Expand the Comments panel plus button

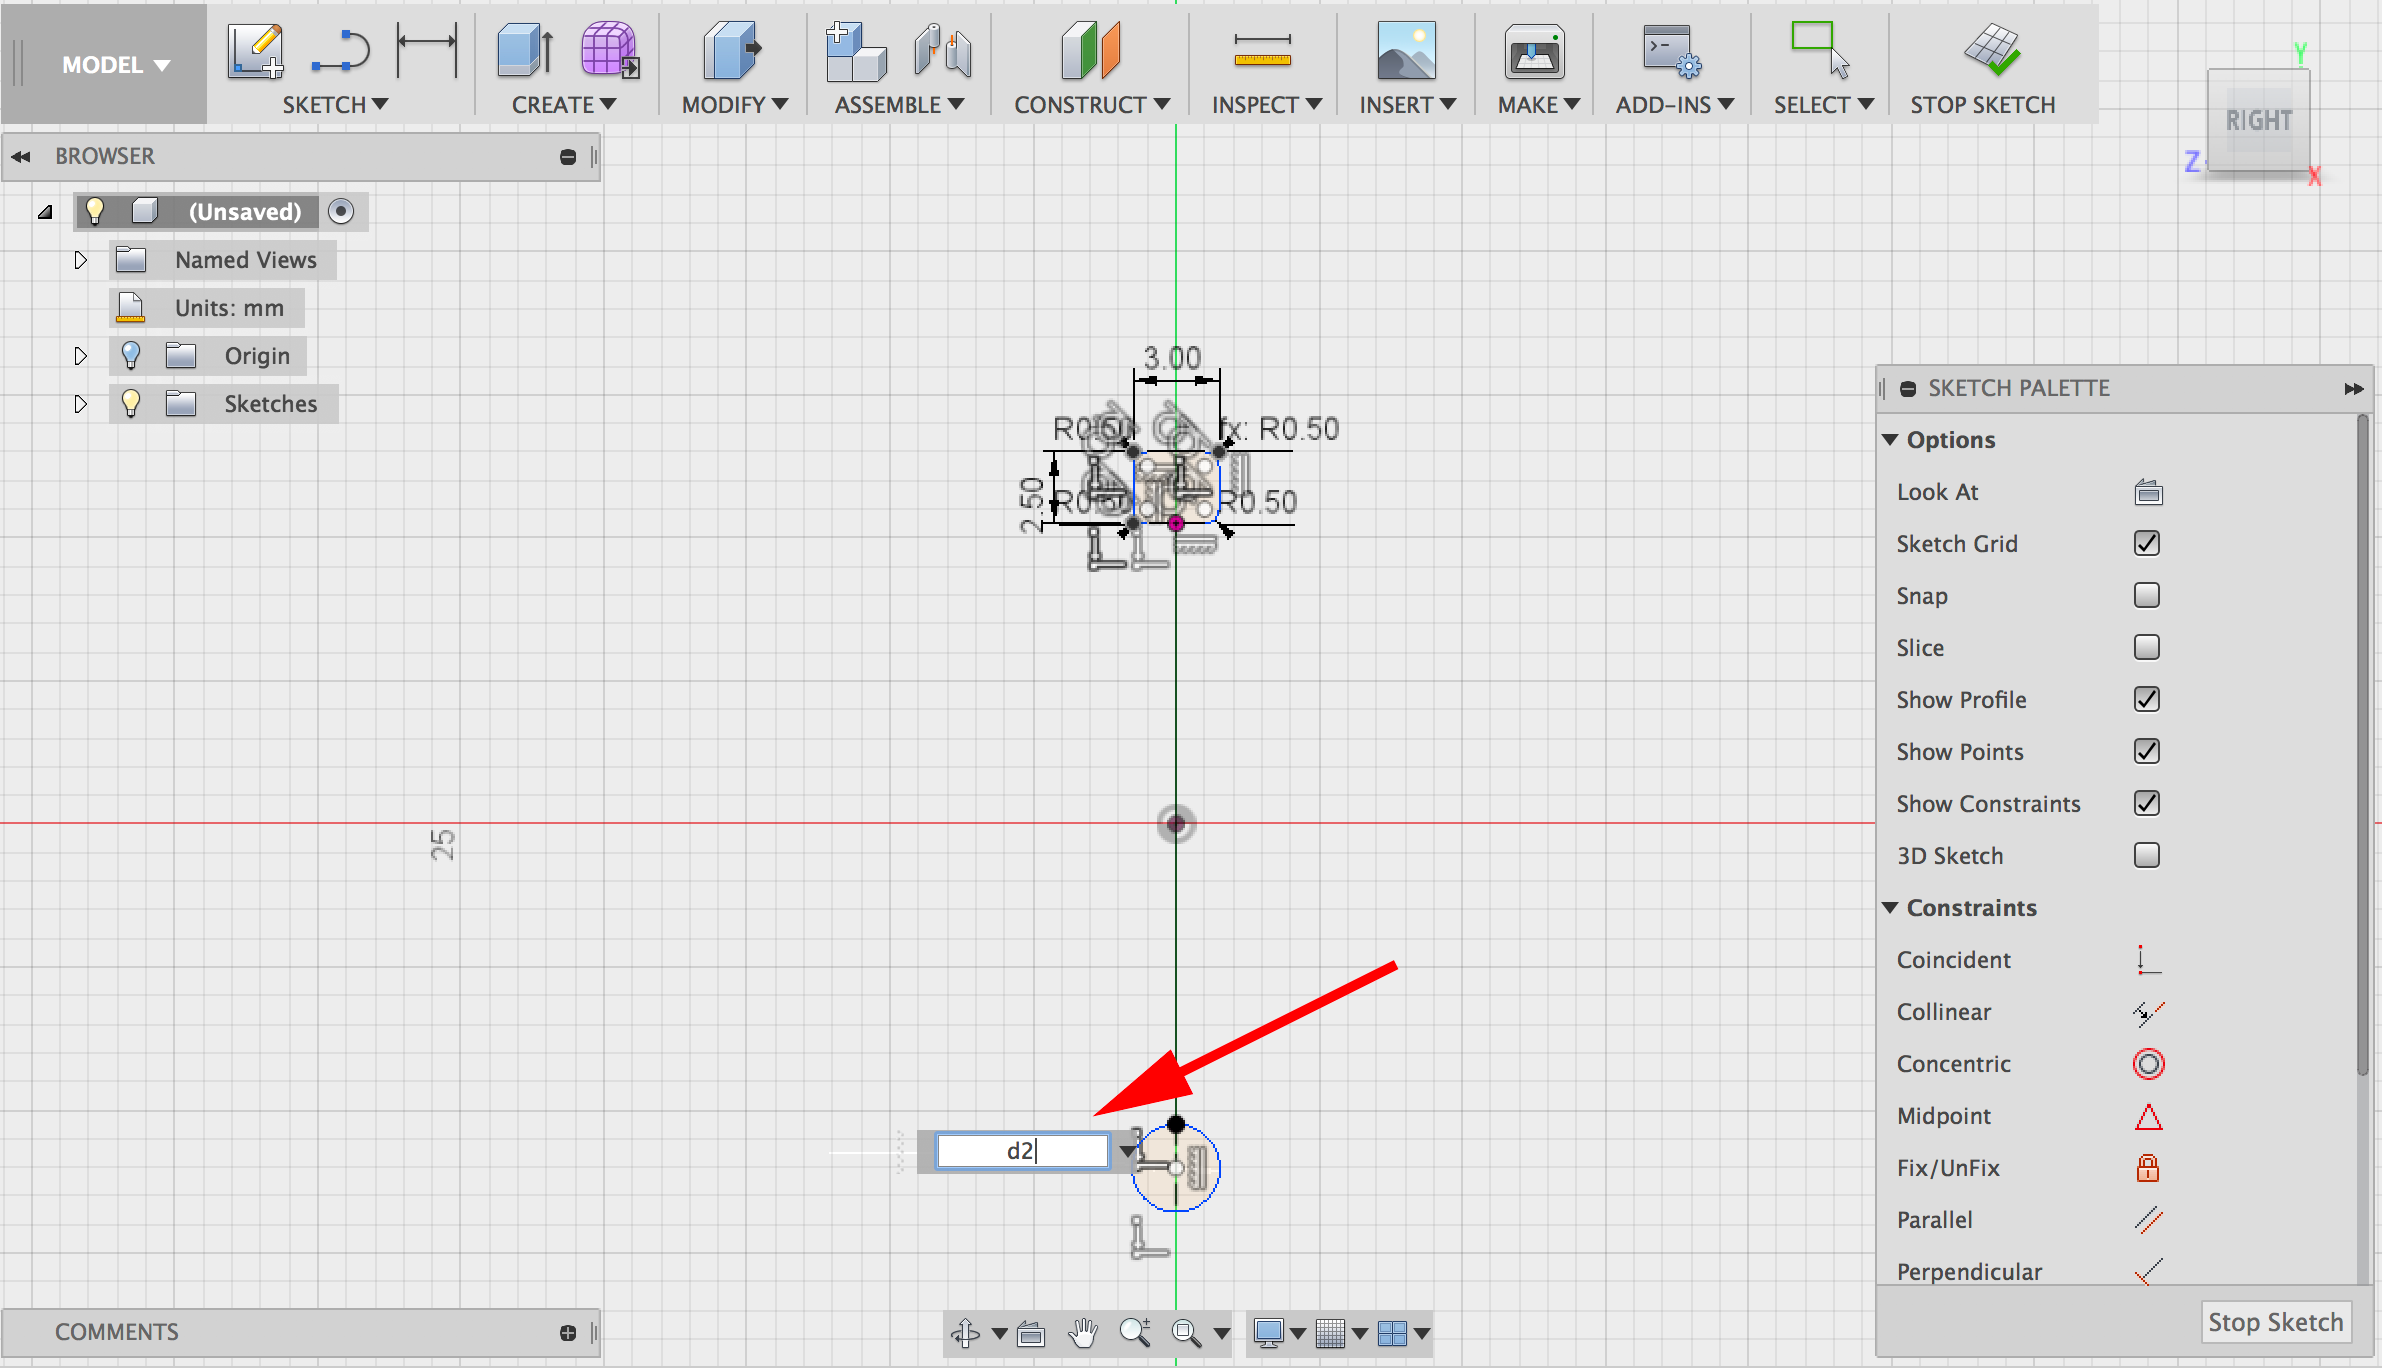coord(568,1332)
